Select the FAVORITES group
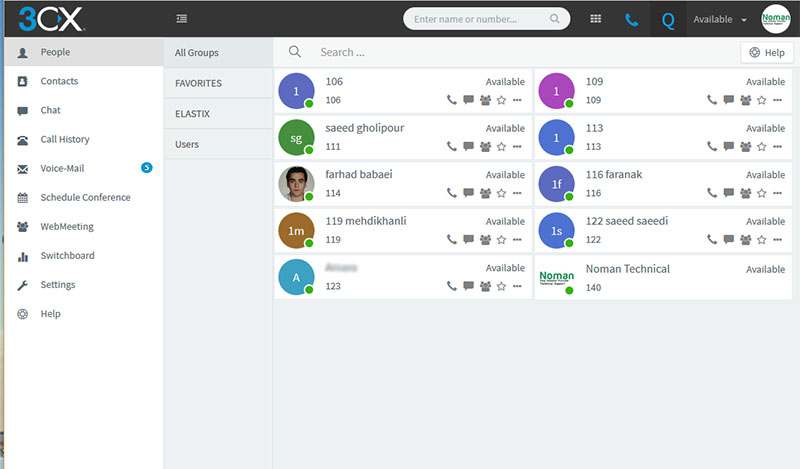This screenshot has width=800, height=469. tap(198, 83)
